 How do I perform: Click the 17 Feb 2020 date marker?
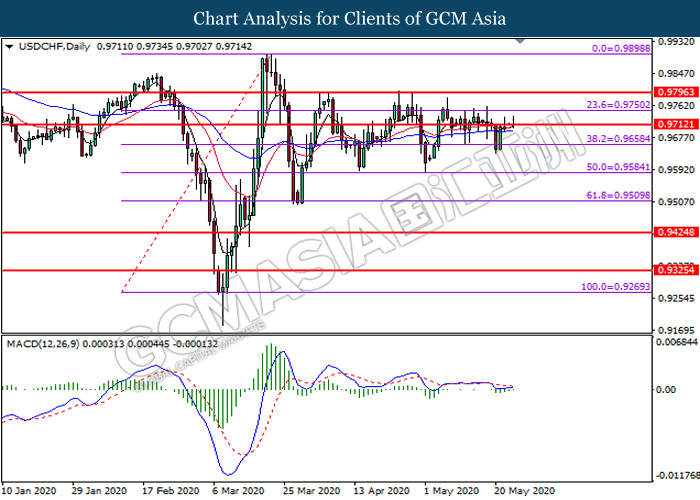point(171,491)
